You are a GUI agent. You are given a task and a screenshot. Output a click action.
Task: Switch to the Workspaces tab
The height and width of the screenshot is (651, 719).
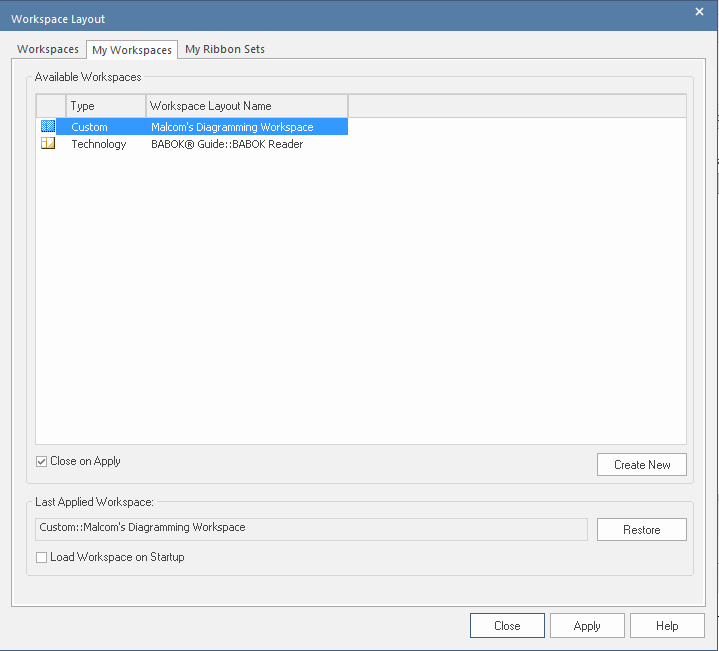(x=48, y=49)
